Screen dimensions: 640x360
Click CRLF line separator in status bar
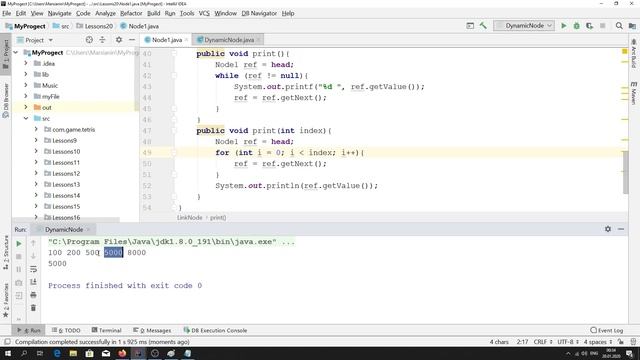click(543, 342)
